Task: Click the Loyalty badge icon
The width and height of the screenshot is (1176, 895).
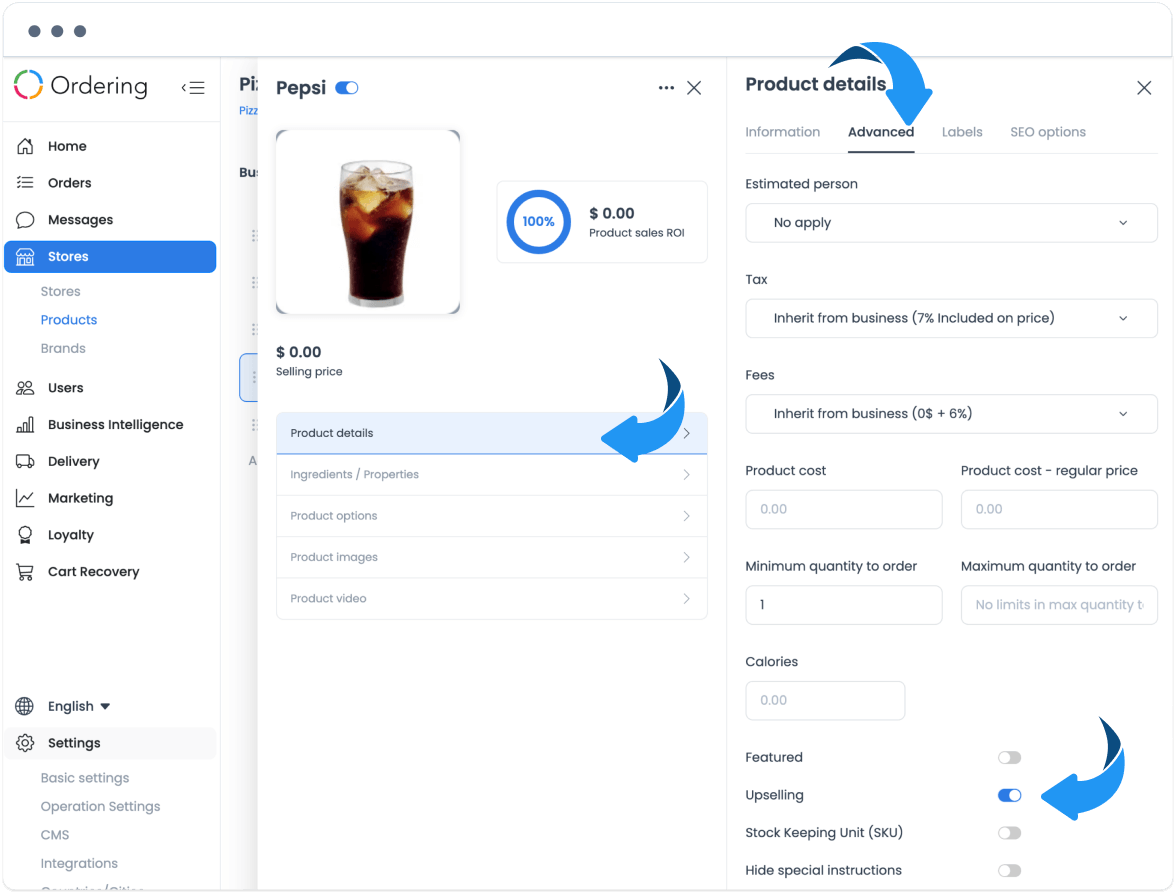Action: point(25,535)
